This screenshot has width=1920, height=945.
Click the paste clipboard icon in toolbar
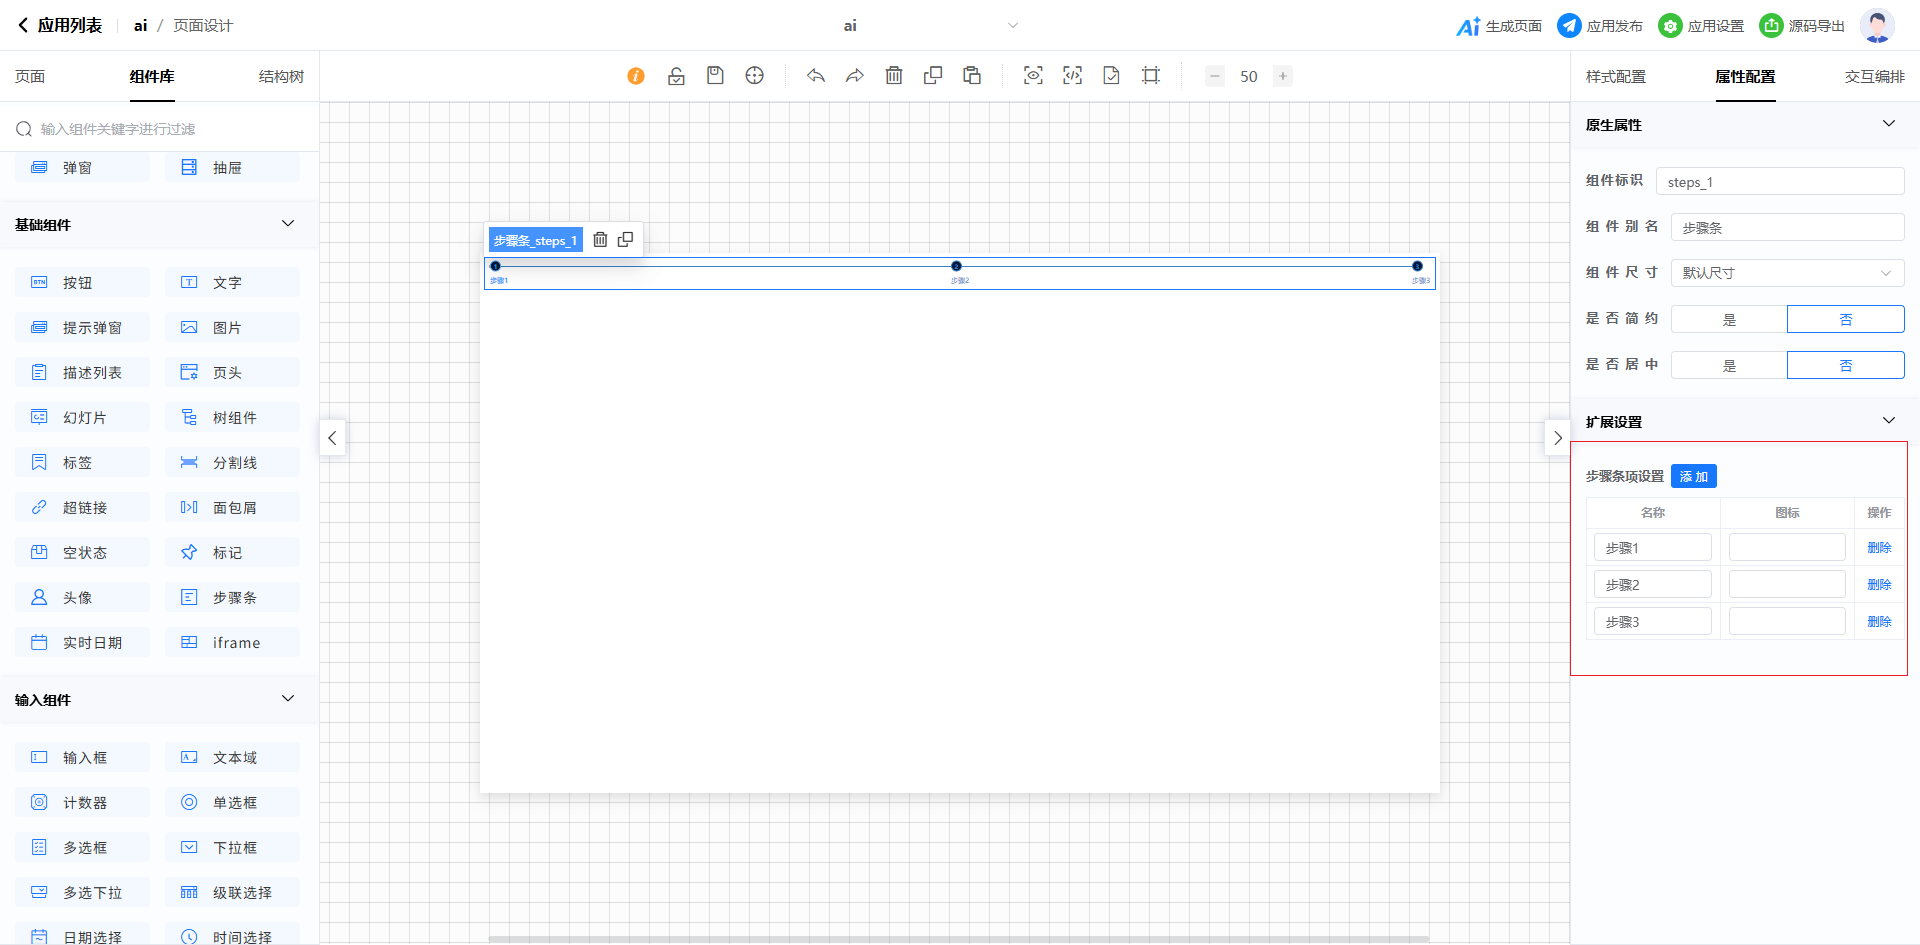tap(972, 76)
